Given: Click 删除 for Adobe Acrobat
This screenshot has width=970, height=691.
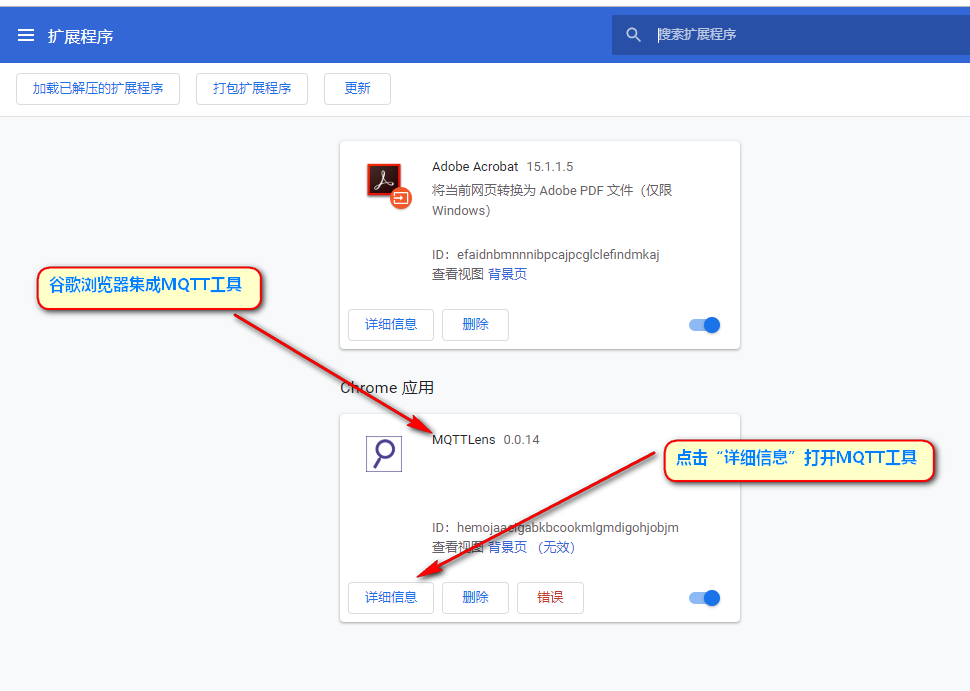Looking at the screenshot, I should (x=475, y=325).
